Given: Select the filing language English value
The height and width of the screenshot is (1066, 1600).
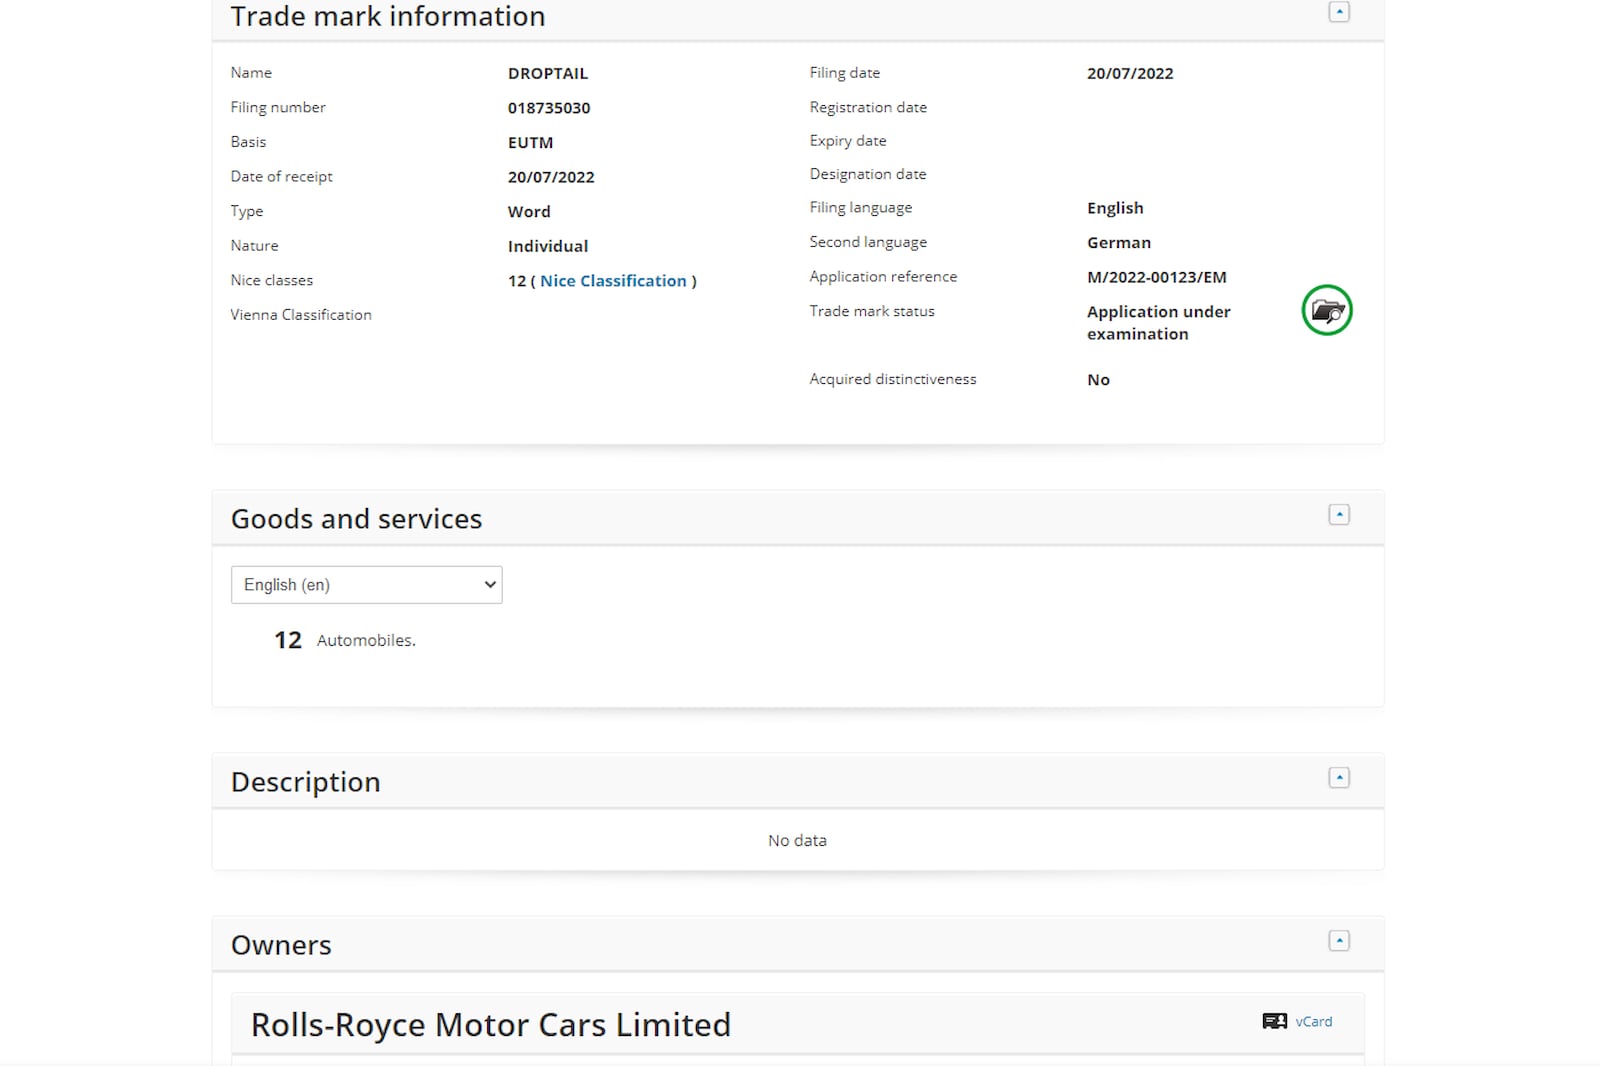Looking at the screenshot, I should (1115, 208).
